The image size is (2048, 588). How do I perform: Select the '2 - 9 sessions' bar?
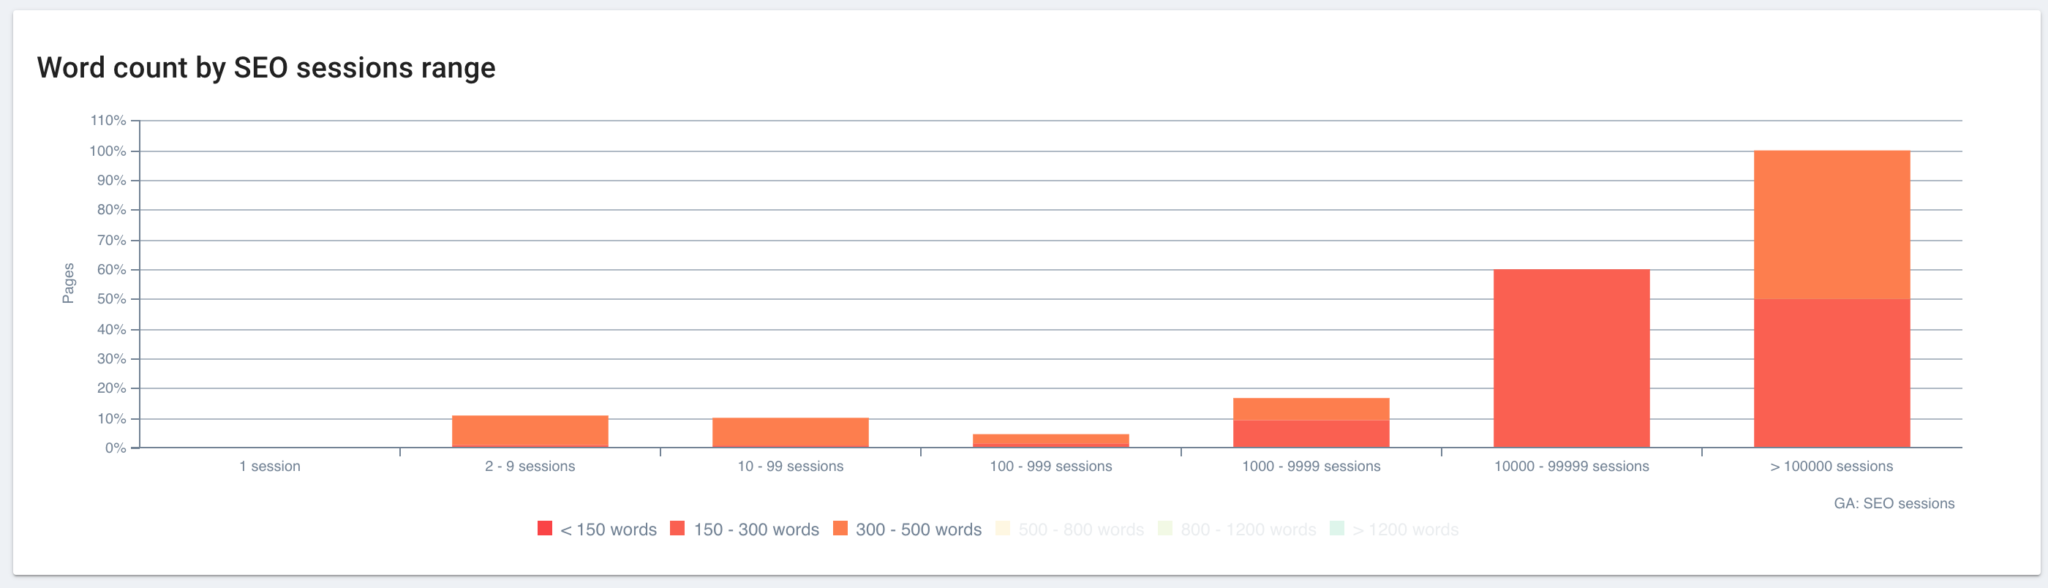pyautogui.click(x=530, y=431)
